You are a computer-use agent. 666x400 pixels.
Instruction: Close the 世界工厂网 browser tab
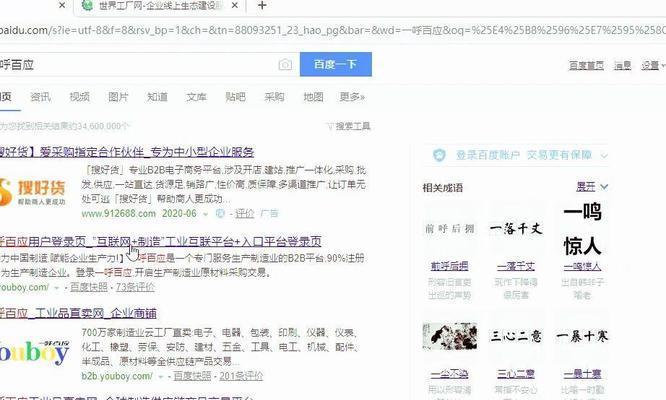pos(235,6)
